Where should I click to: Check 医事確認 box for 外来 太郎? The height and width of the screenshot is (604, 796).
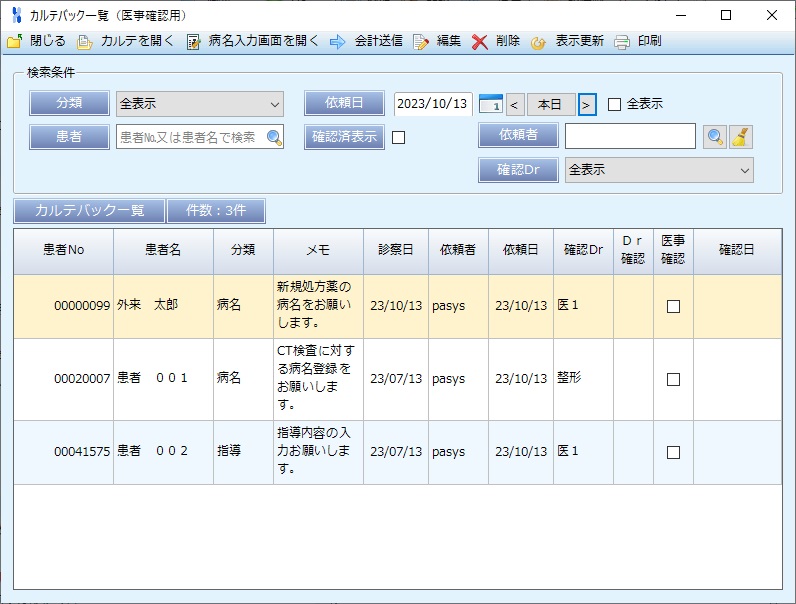coord(673,306)
